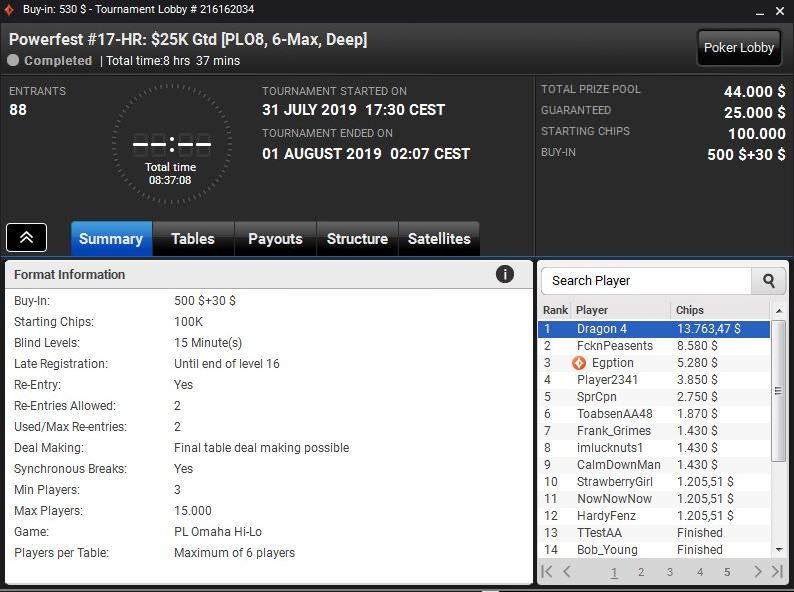Image resolution: width=794 pixels, height=592 pixels.
Task: Go to the first page of players
Action: [547, 572]
